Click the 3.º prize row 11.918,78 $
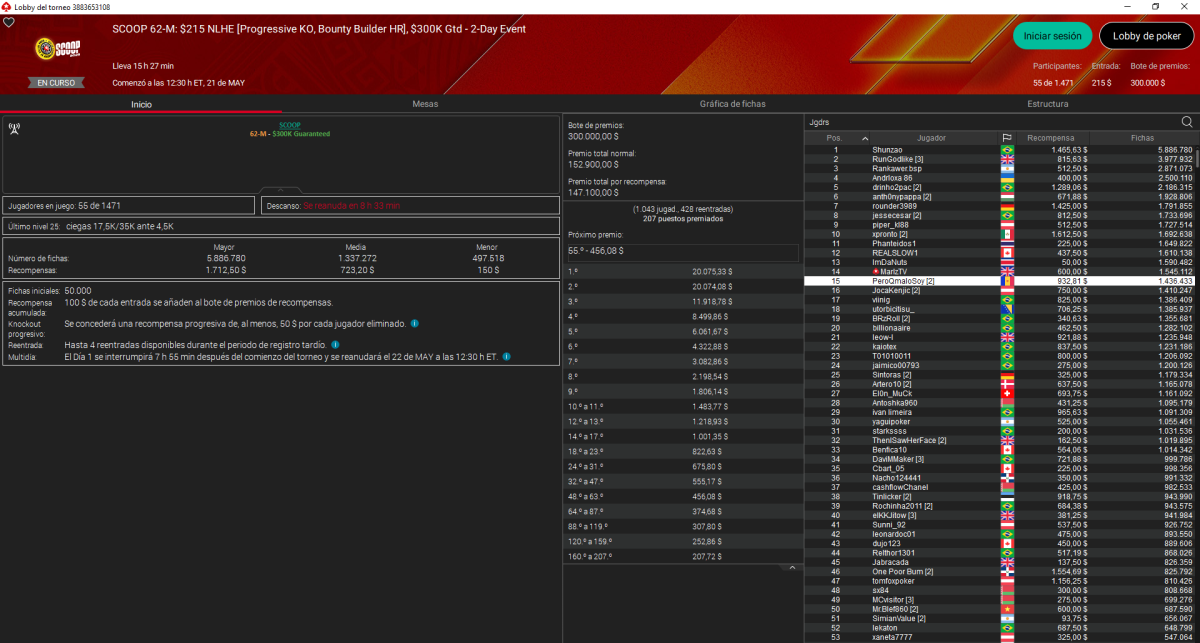The image size is (1200, 643). coord(683,301)
